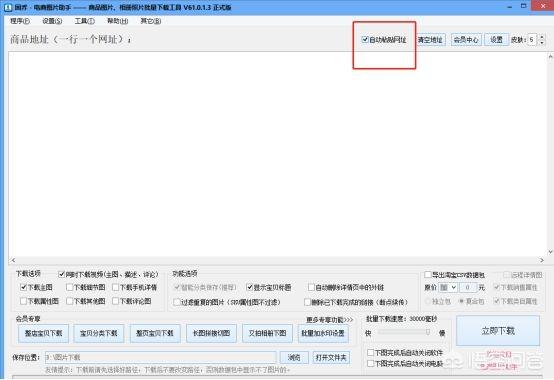The width and height of the screenshot is (554, 380).
Task: Open the 原价 dropdown box
Action: 448,287
